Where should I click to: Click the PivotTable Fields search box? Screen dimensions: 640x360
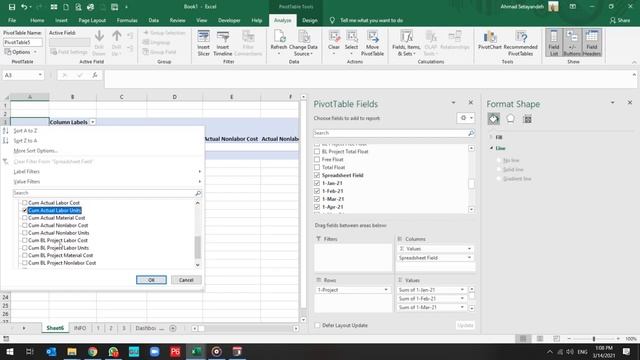[394, 133]
